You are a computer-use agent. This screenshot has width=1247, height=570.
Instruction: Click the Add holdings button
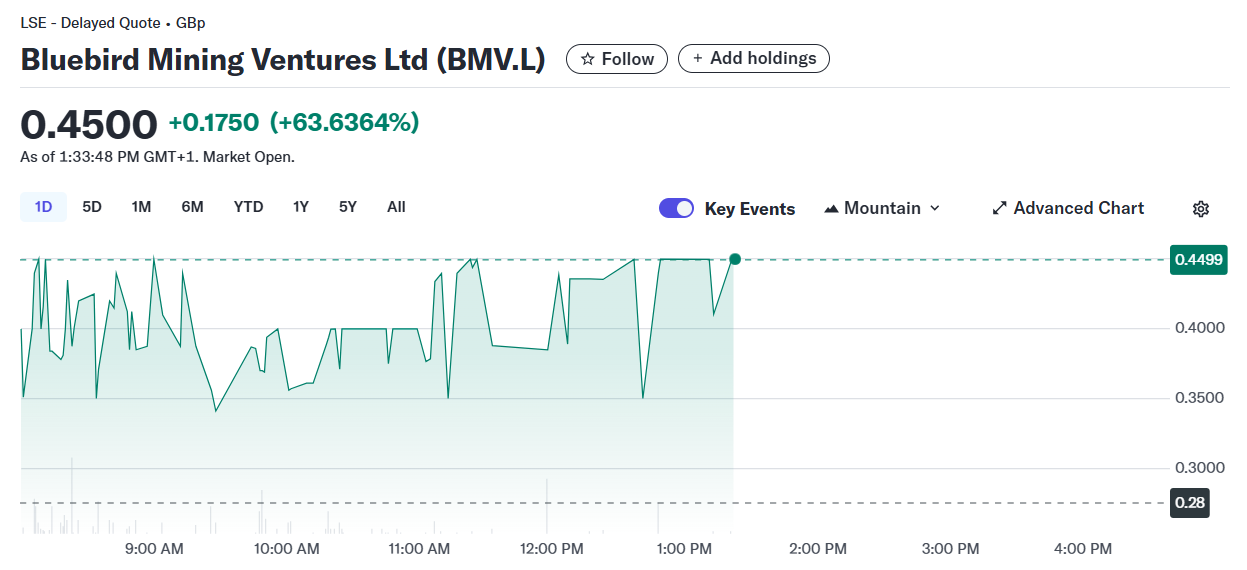coord(754,59)
